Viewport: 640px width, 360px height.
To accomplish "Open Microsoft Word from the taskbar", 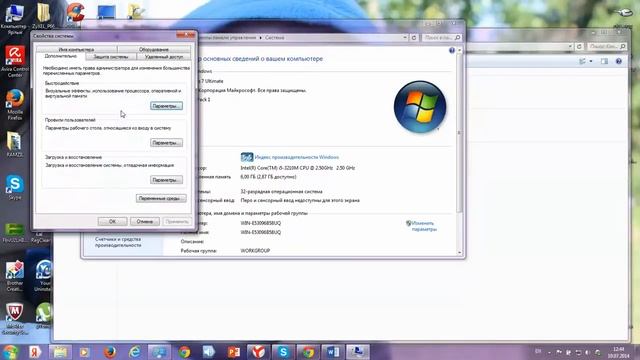I will (333, 352).
